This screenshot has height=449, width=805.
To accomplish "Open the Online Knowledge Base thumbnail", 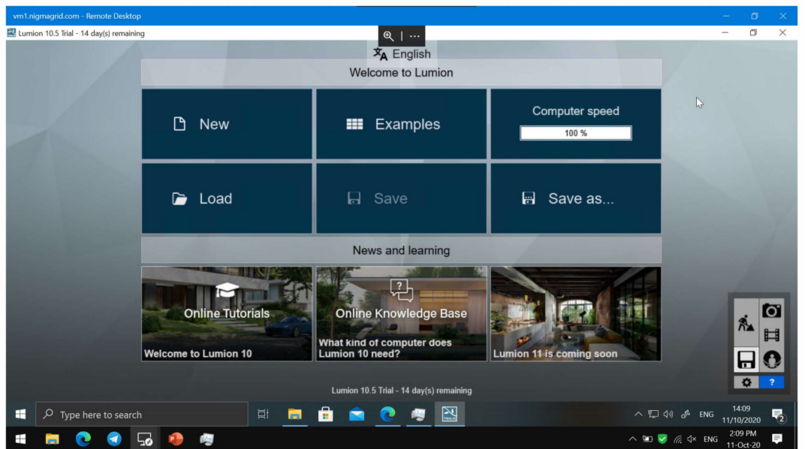I will point(401,314).
